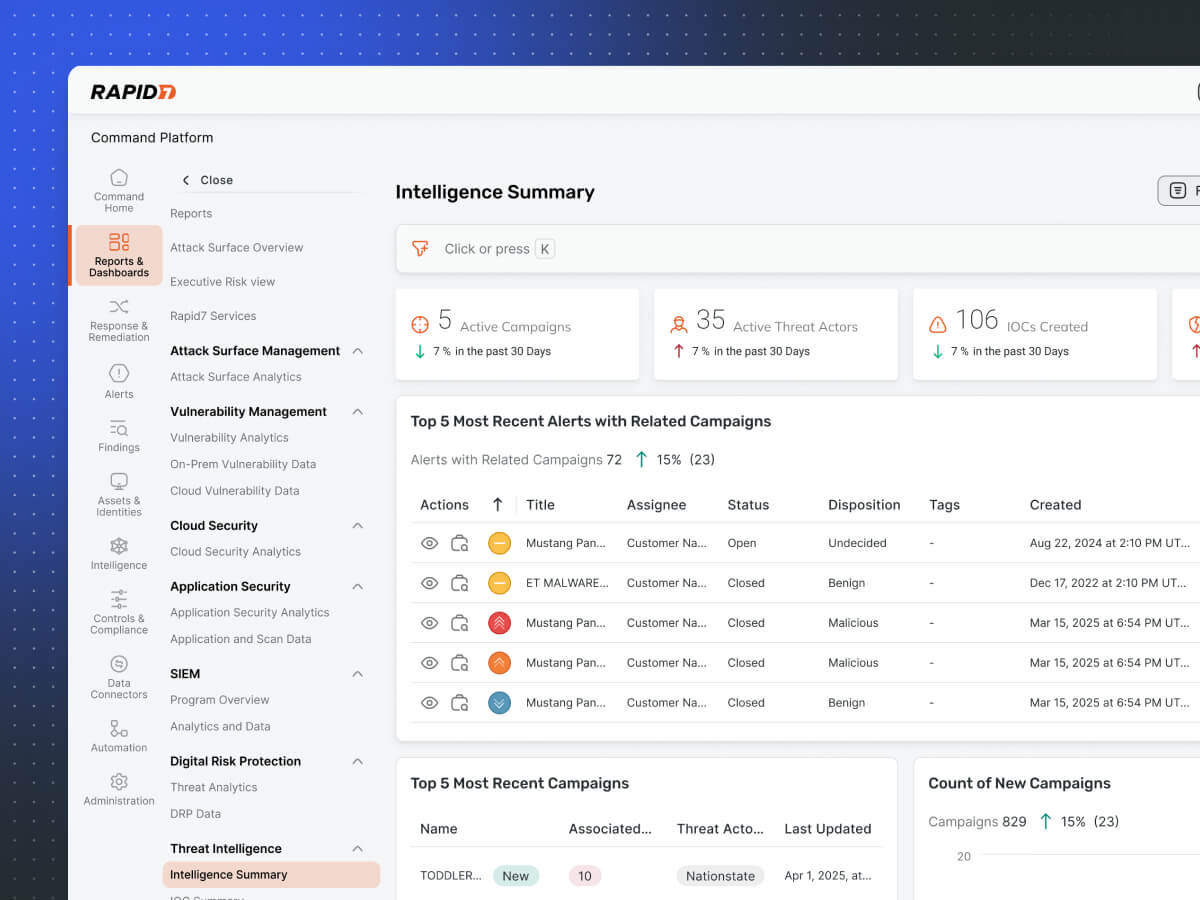The image size is (1200, 900).
Task: Go to the Alerts sidebar icon
Action: [x=119, y=381]
